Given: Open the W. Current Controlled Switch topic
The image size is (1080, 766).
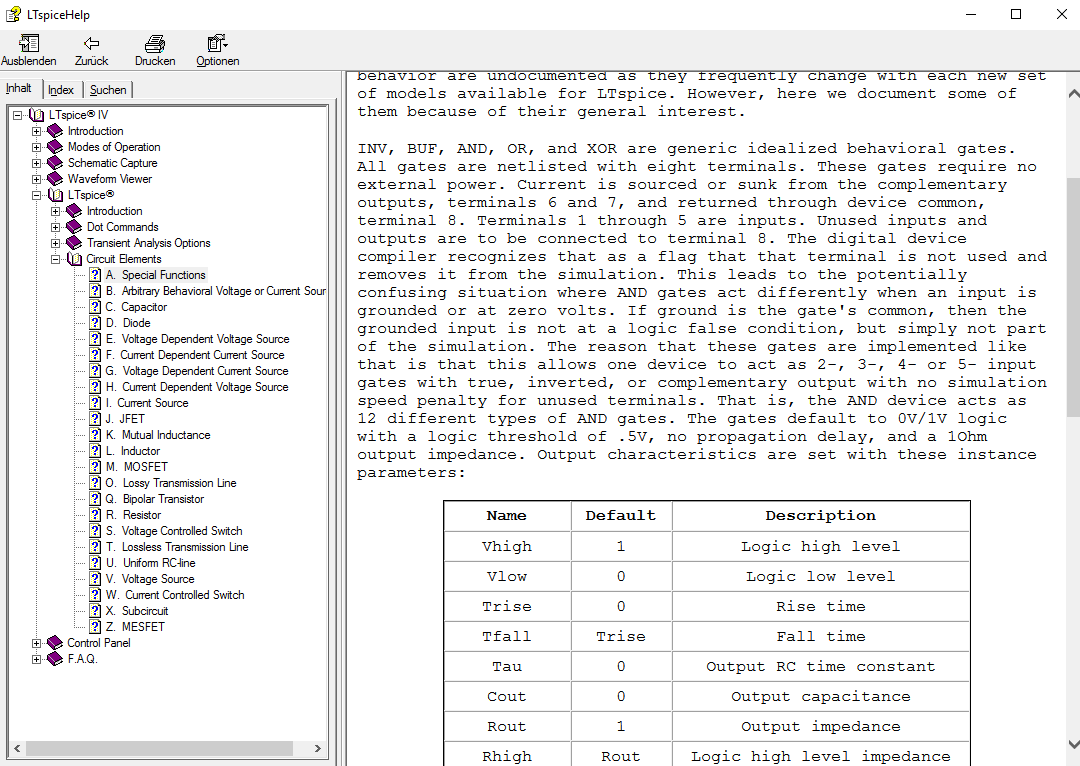Looking at the screenshot, I should (x=175, y=594).
